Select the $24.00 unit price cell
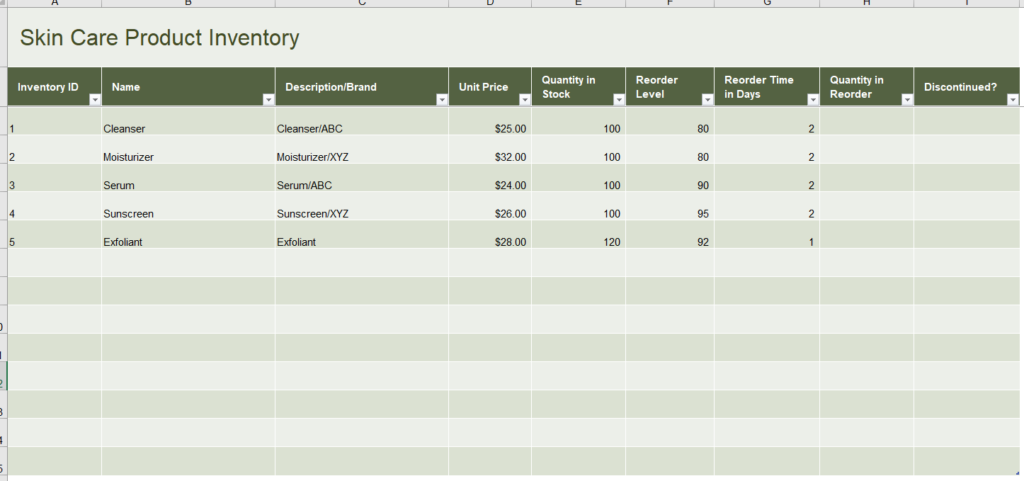Viewport: 1024px width, 481px height. click(490, 178)
